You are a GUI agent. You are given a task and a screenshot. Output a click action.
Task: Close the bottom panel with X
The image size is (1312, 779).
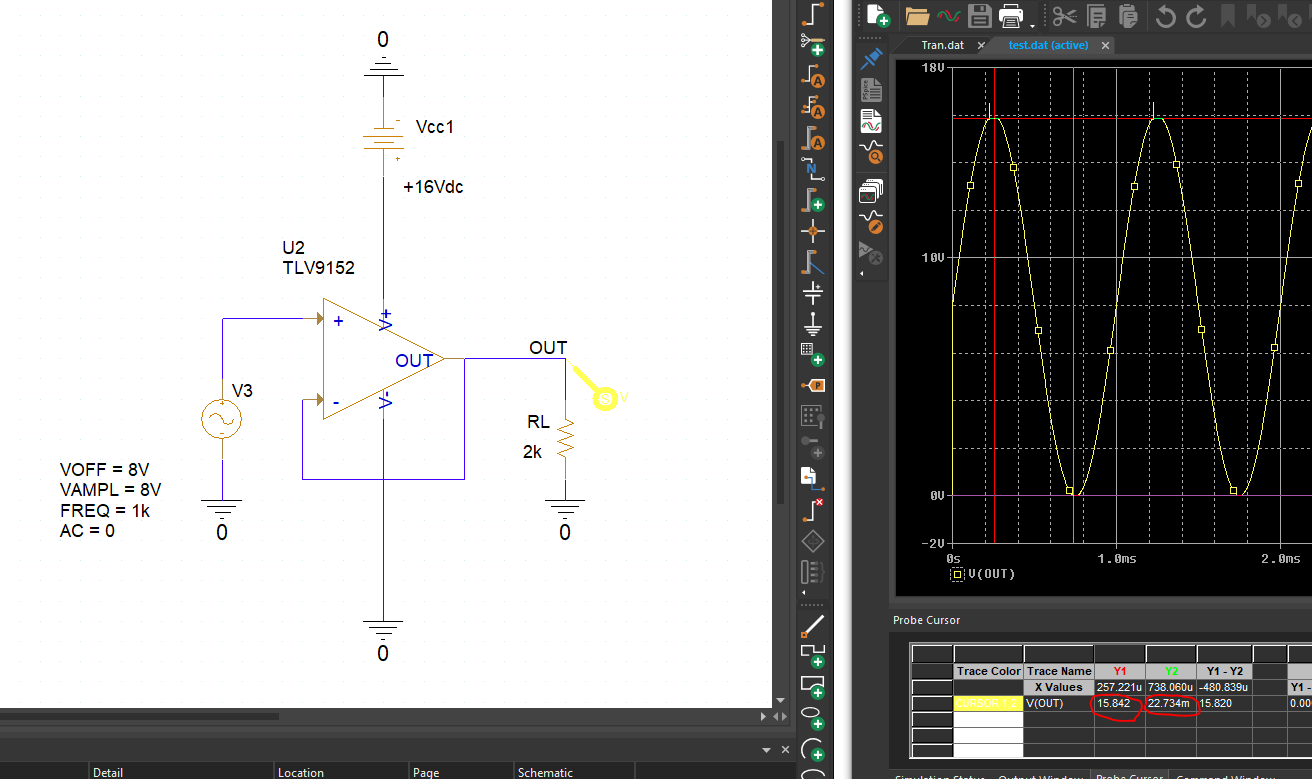[783, 749]
